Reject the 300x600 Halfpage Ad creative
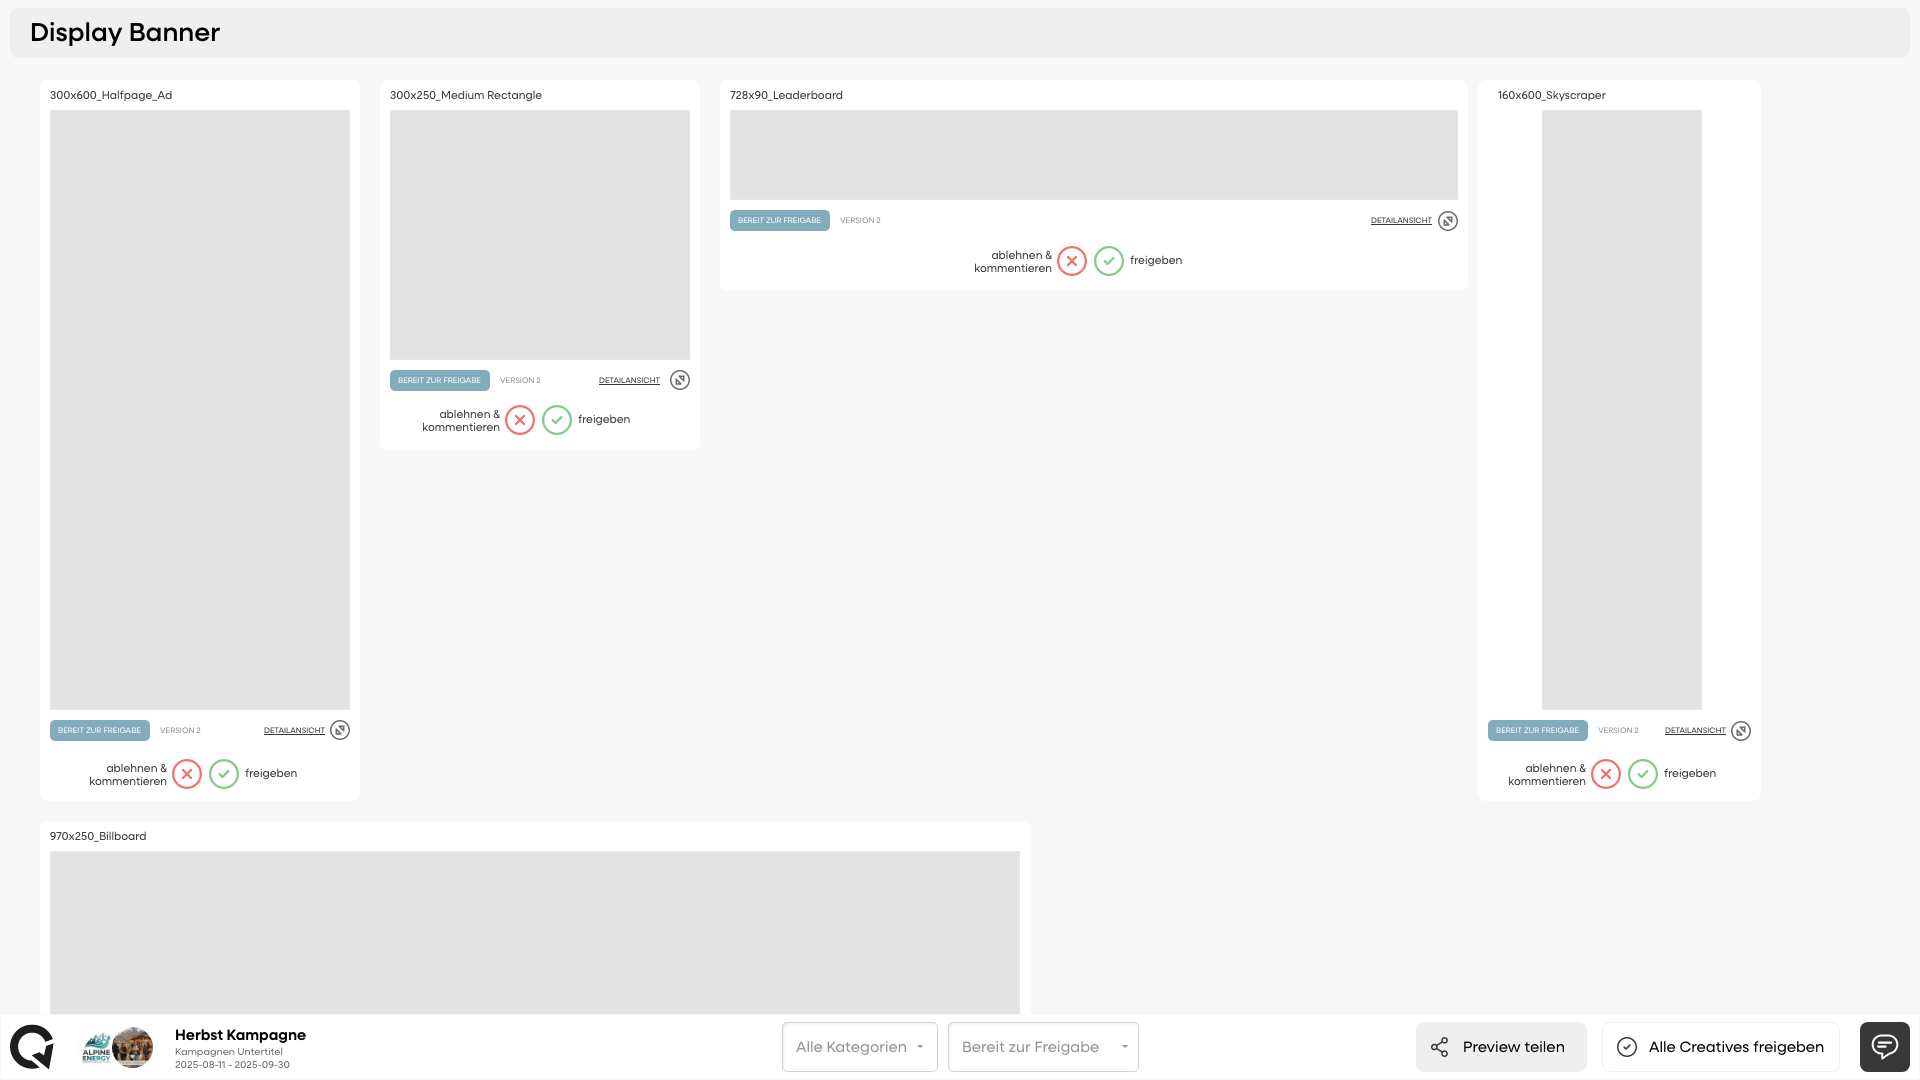Screen dimensions: 1920x1080 point(187,774)
